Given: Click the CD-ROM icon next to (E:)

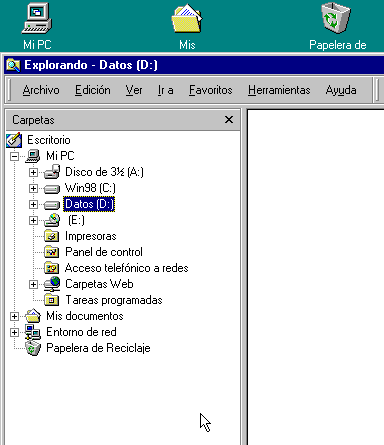Looking at the screenshot, I should click(52, 220).
